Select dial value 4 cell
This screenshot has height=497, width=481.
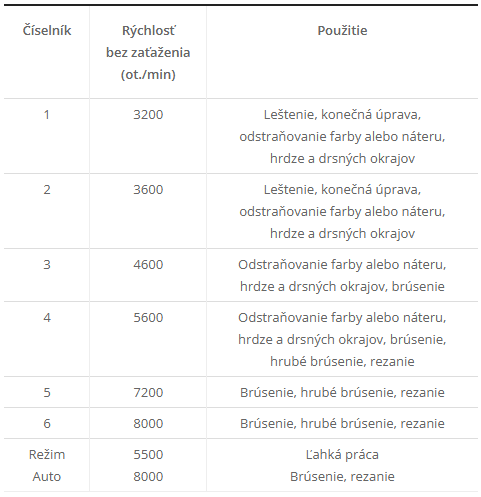(x=47, y=318)
